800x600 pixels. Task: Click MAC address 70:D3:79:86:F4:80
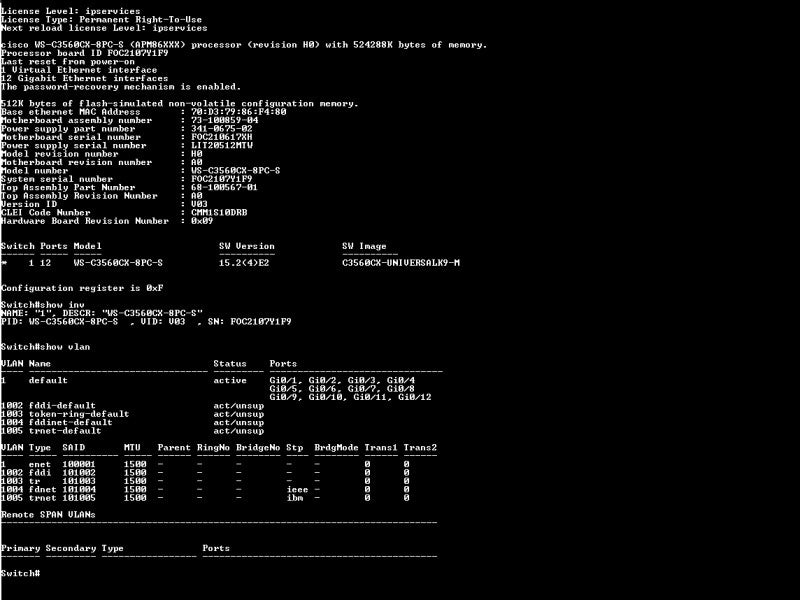tap(239, 112)
